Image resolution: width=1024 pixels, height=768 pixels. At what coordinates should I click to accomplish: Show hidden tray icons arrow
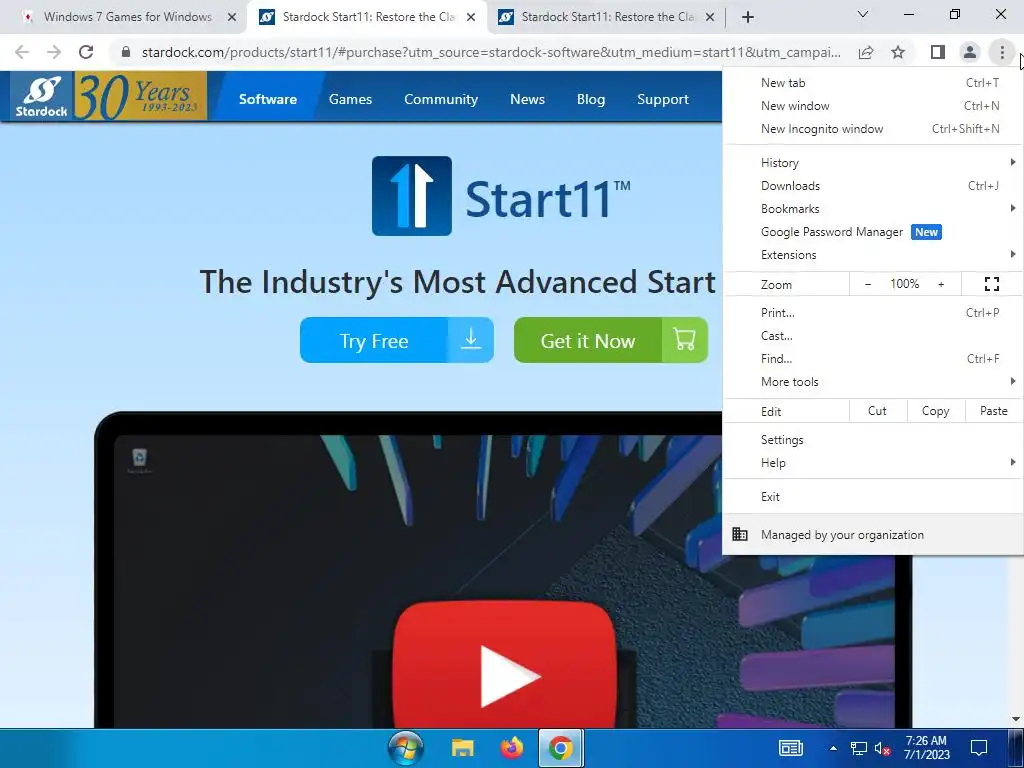tap(833, 748)
